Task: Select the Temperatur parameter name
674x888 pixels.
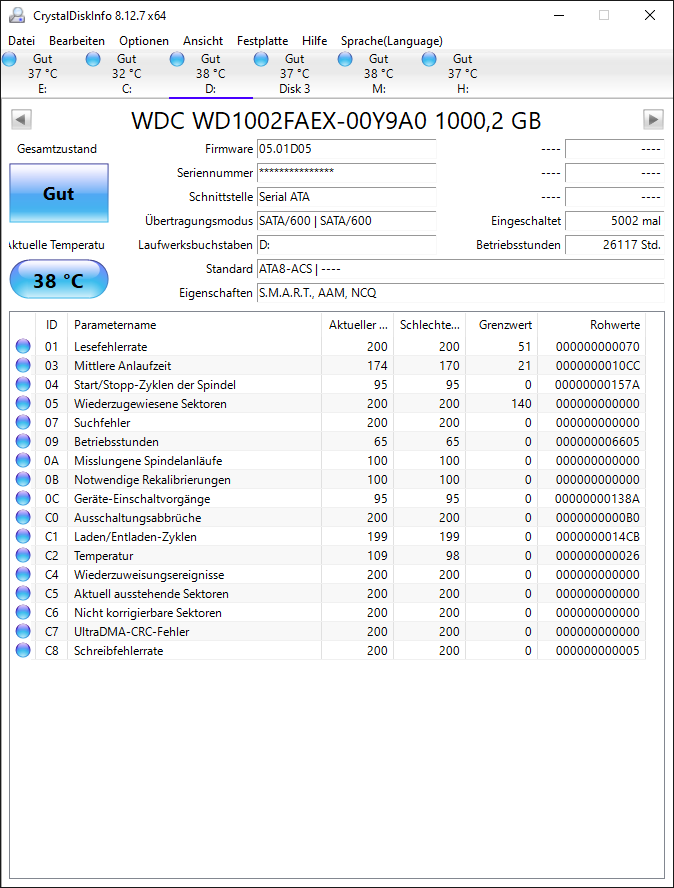Action: pyautogui.click(x=104, y=556)
